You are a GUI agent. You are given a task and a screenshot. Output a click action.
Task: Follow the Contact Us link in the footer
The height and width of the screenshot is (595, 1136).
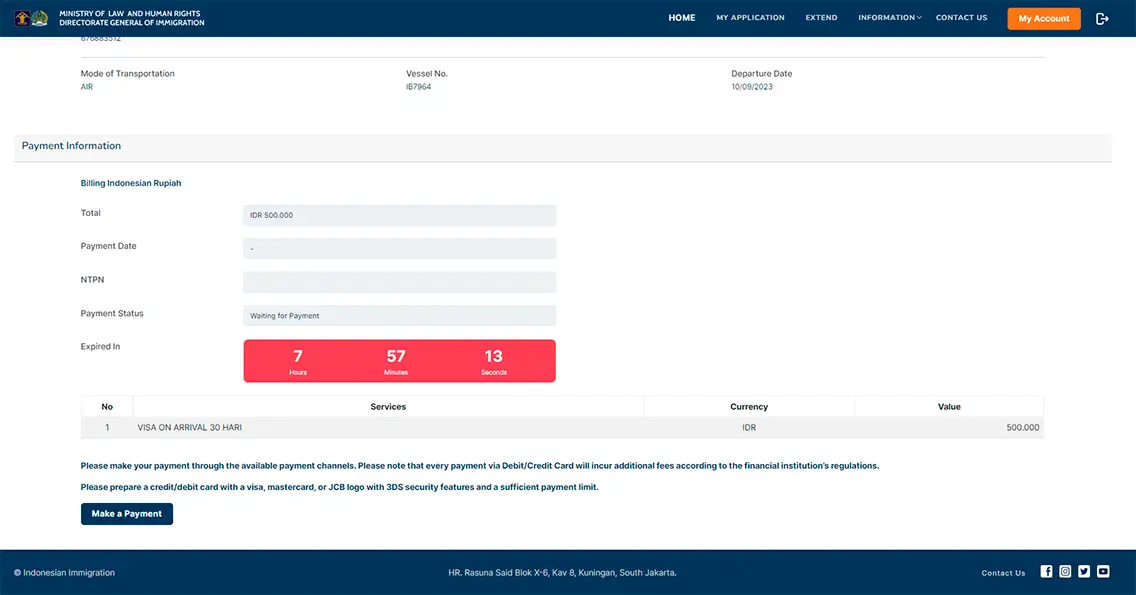[x=1003, y=573]
